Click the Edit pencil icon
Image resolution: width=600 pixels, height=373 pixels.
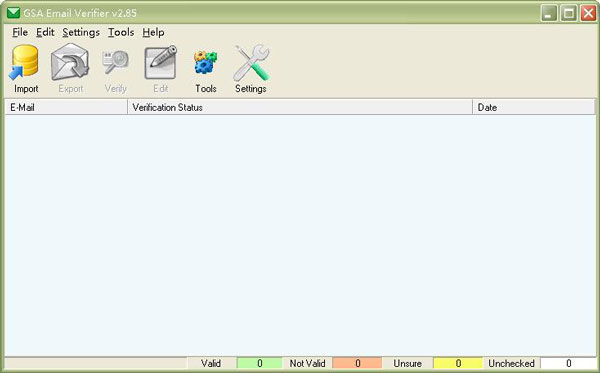coord(161,62)
